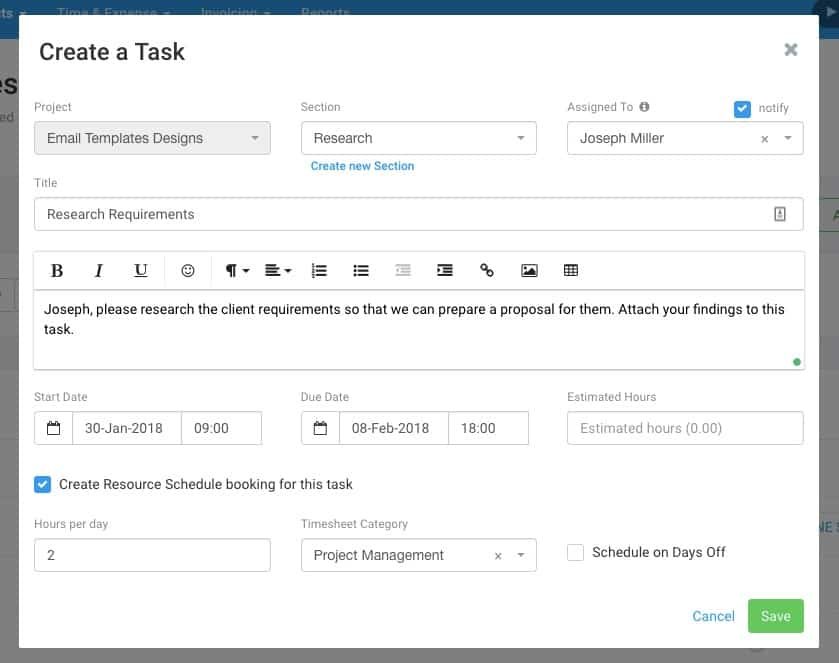Click the underline formatting icon
The image size is (839, 663).
point(141,271)
